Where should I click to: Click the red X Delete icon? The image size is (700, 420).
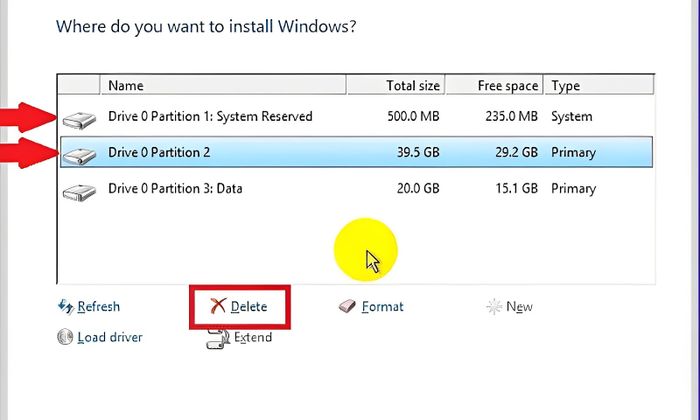(218, 306)
